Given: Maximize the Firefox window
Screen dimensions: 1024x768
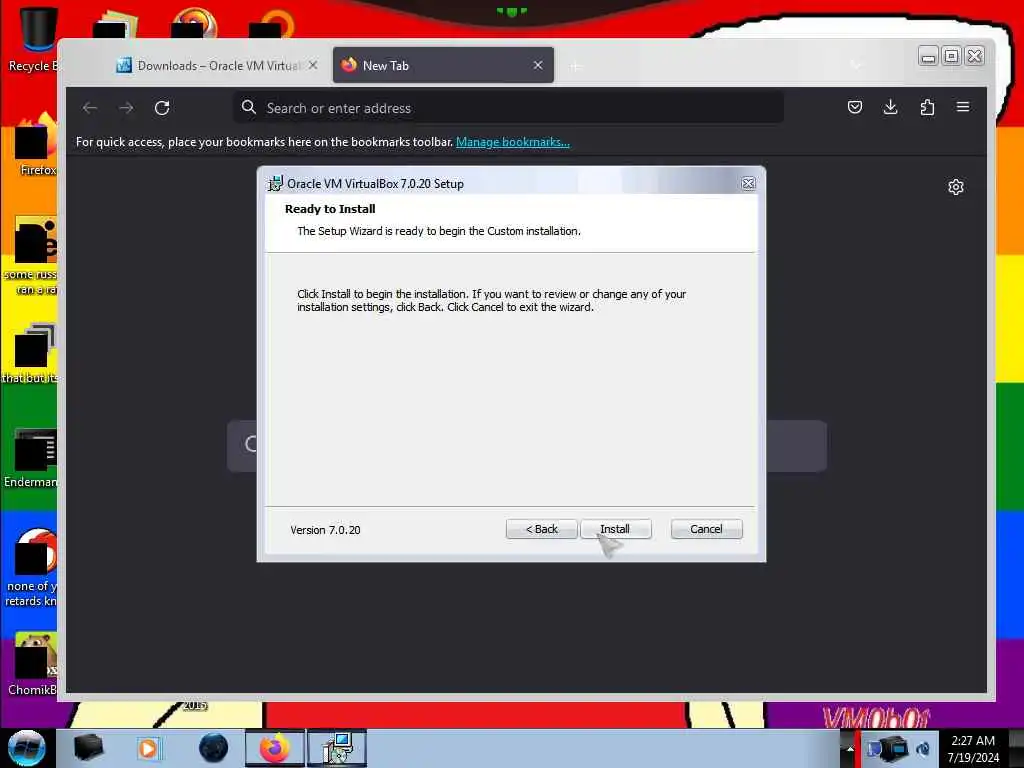Looking at the screenshot, I should (x=952, y=57).
